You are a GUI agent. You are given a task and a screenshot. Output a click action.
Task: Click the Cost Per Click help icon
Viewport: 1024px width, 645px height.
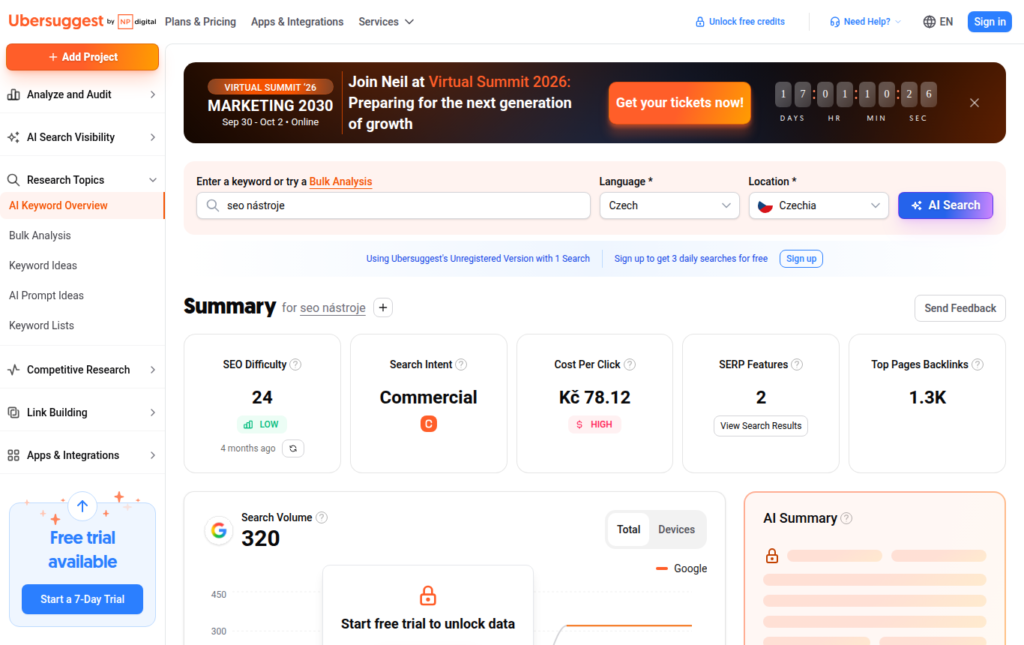pyautogui.click(x=630, y=364)
